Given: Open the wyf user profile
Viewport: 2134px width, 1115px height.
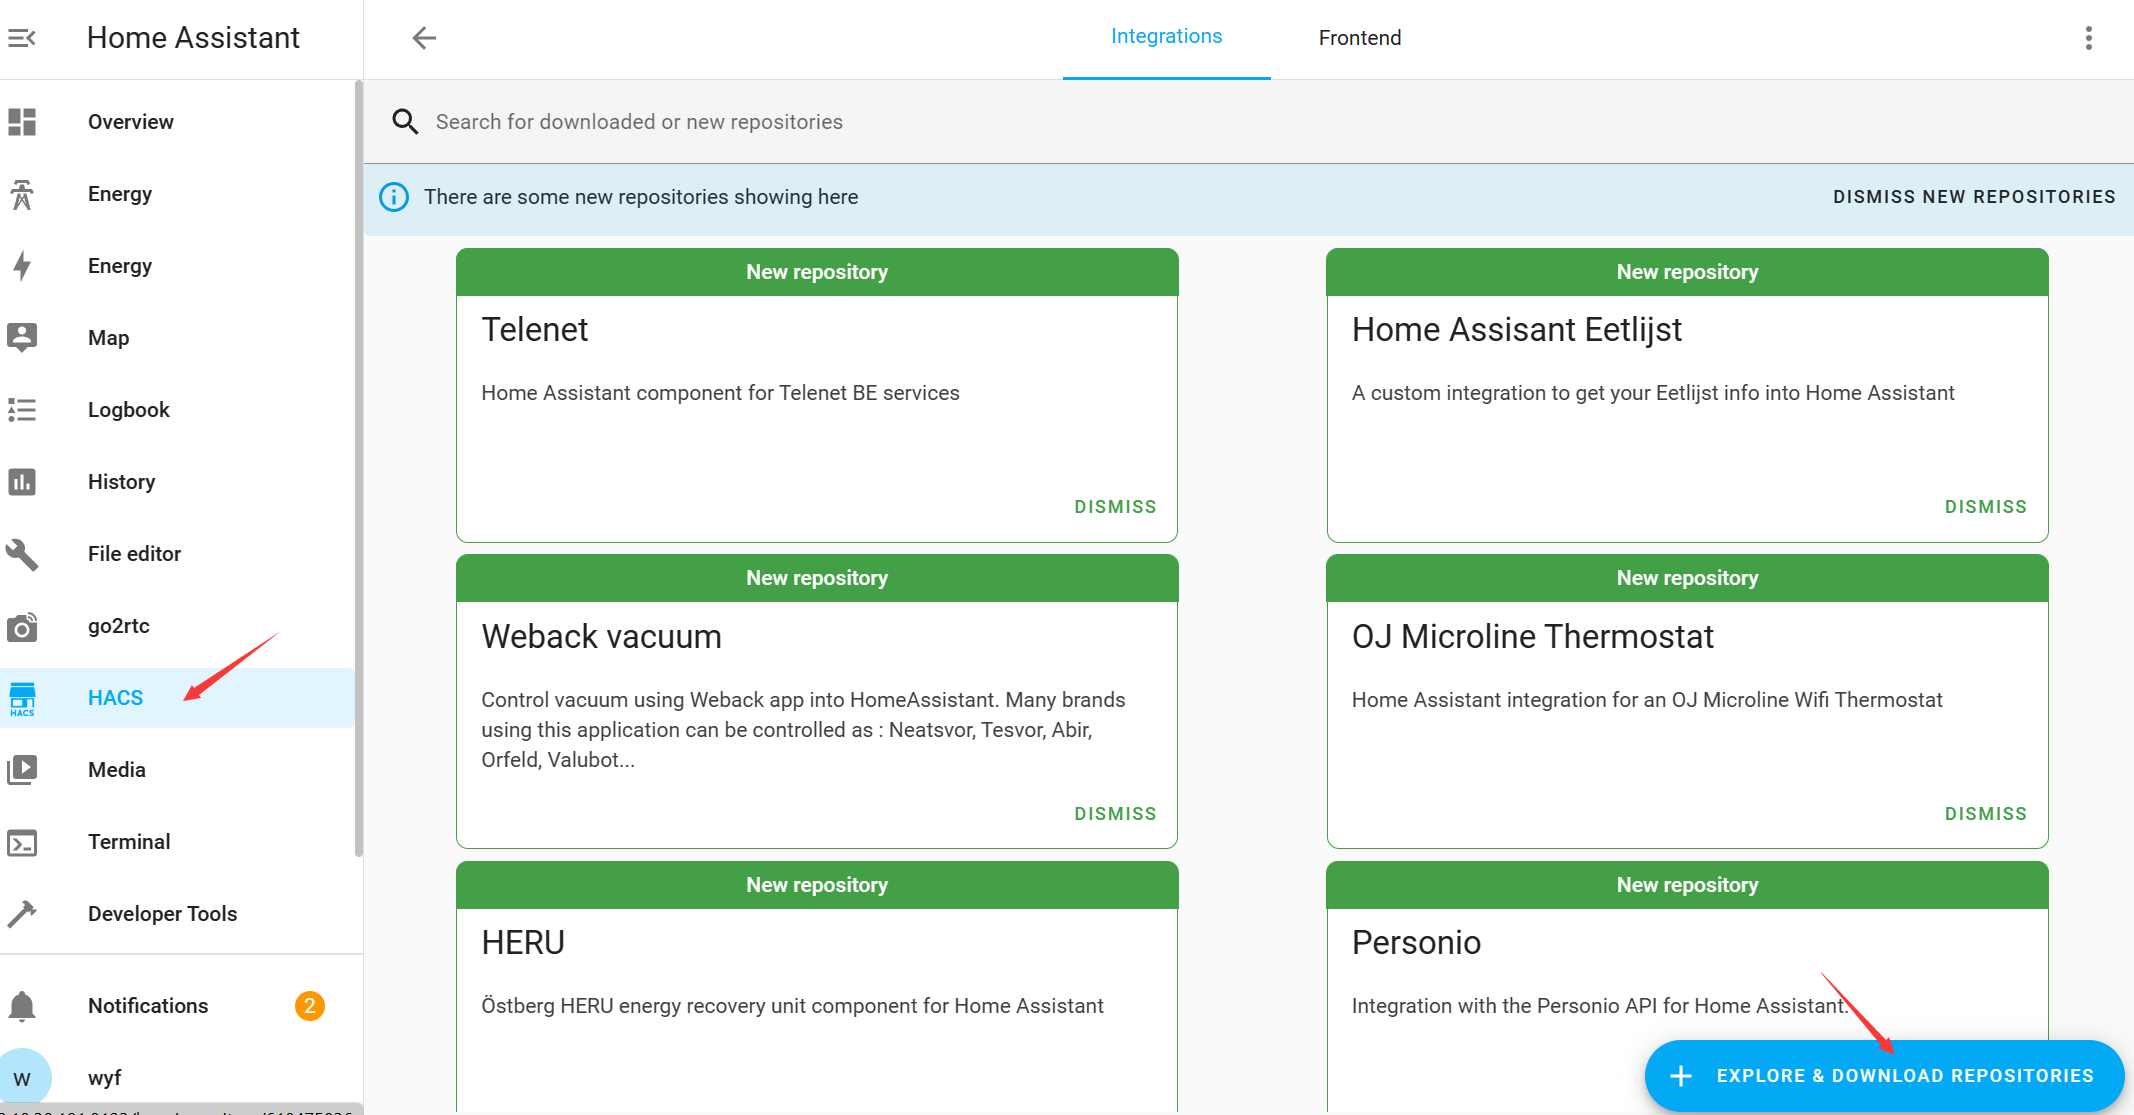Looking at the screenshot, I should [104, 1078].
